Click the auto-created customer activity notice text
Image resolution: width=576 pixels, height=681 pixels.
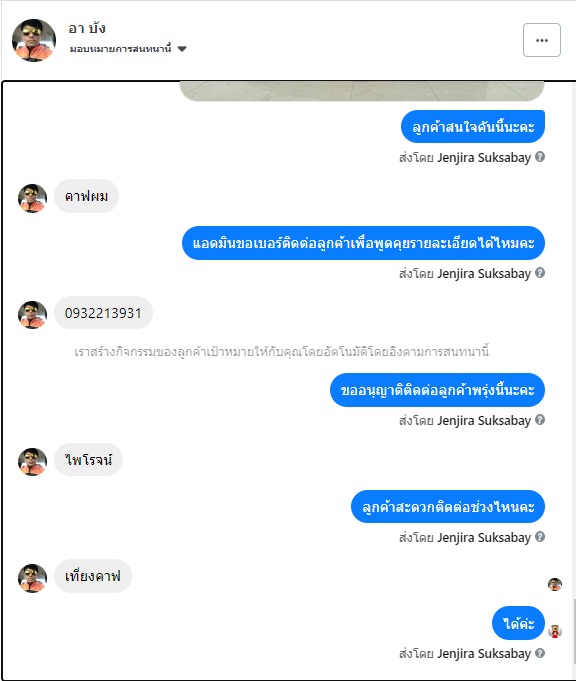[x=281, y=351]
